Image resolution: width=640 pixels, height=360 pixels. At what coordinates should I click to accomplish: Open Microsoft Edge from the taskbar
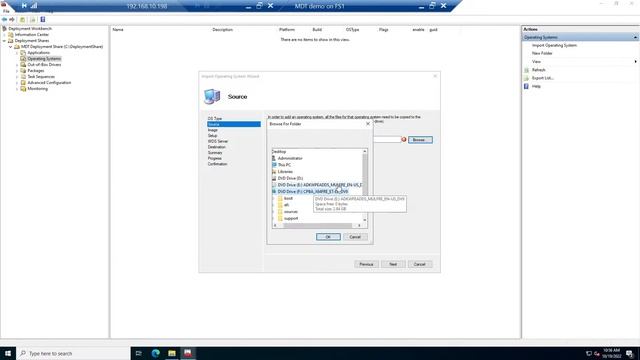[x=156, y=353]
